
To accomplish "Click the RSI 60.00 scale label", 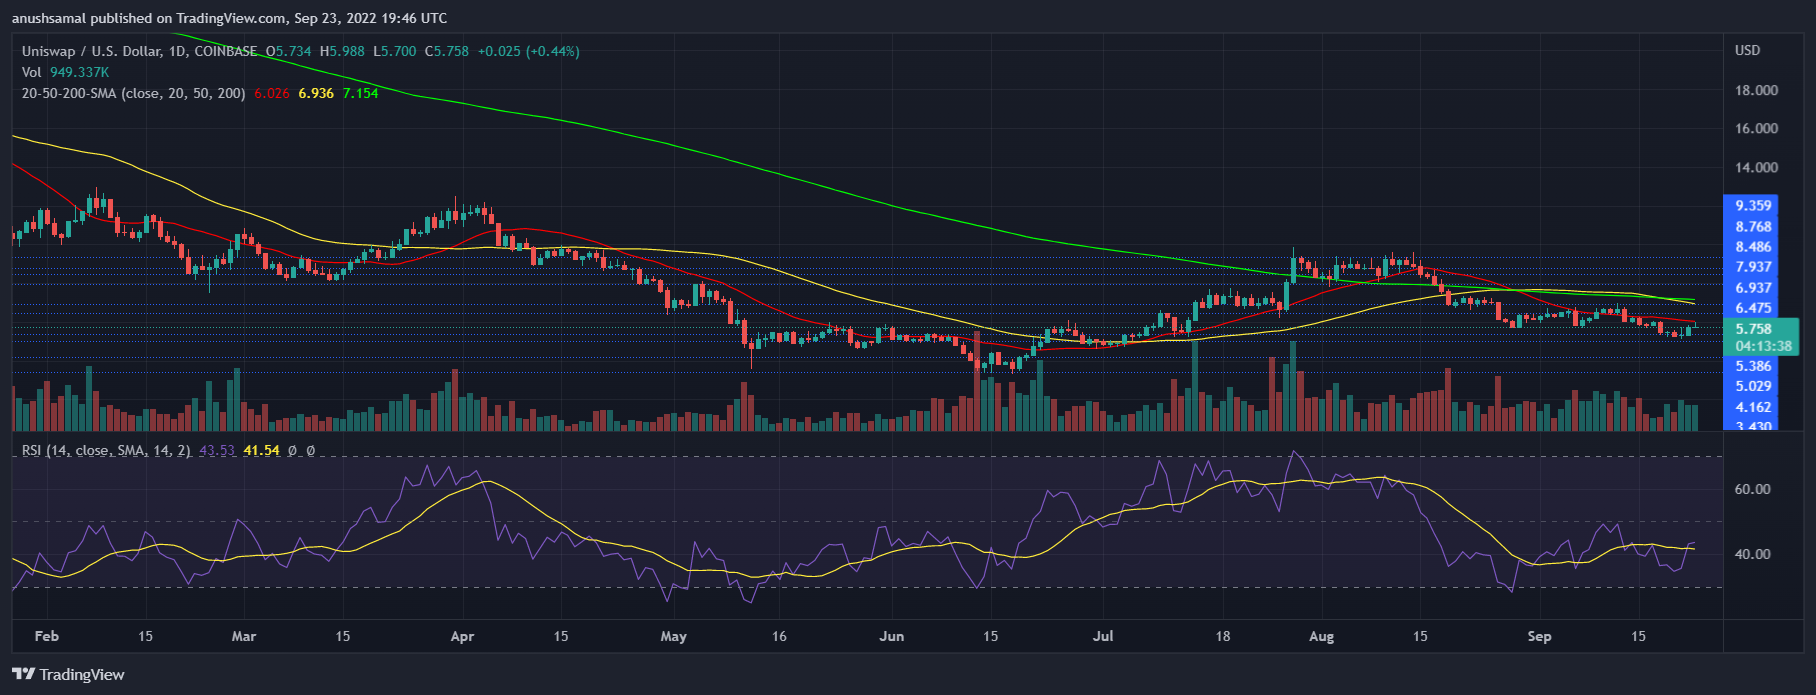I will click(x=1752, y=489).
